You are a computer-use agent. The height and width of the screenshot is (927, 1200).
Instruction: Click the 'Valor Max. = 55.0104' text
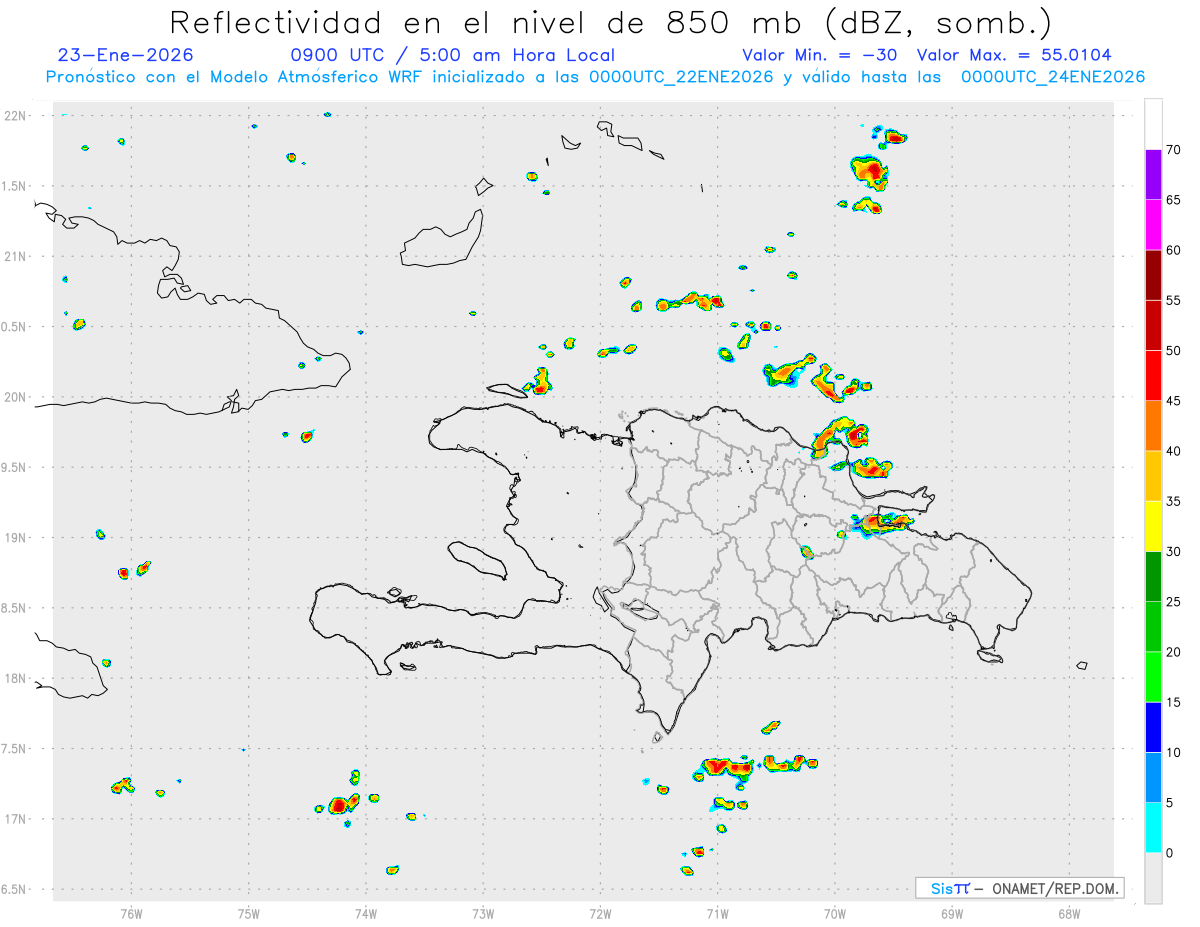click(1014, 55)
